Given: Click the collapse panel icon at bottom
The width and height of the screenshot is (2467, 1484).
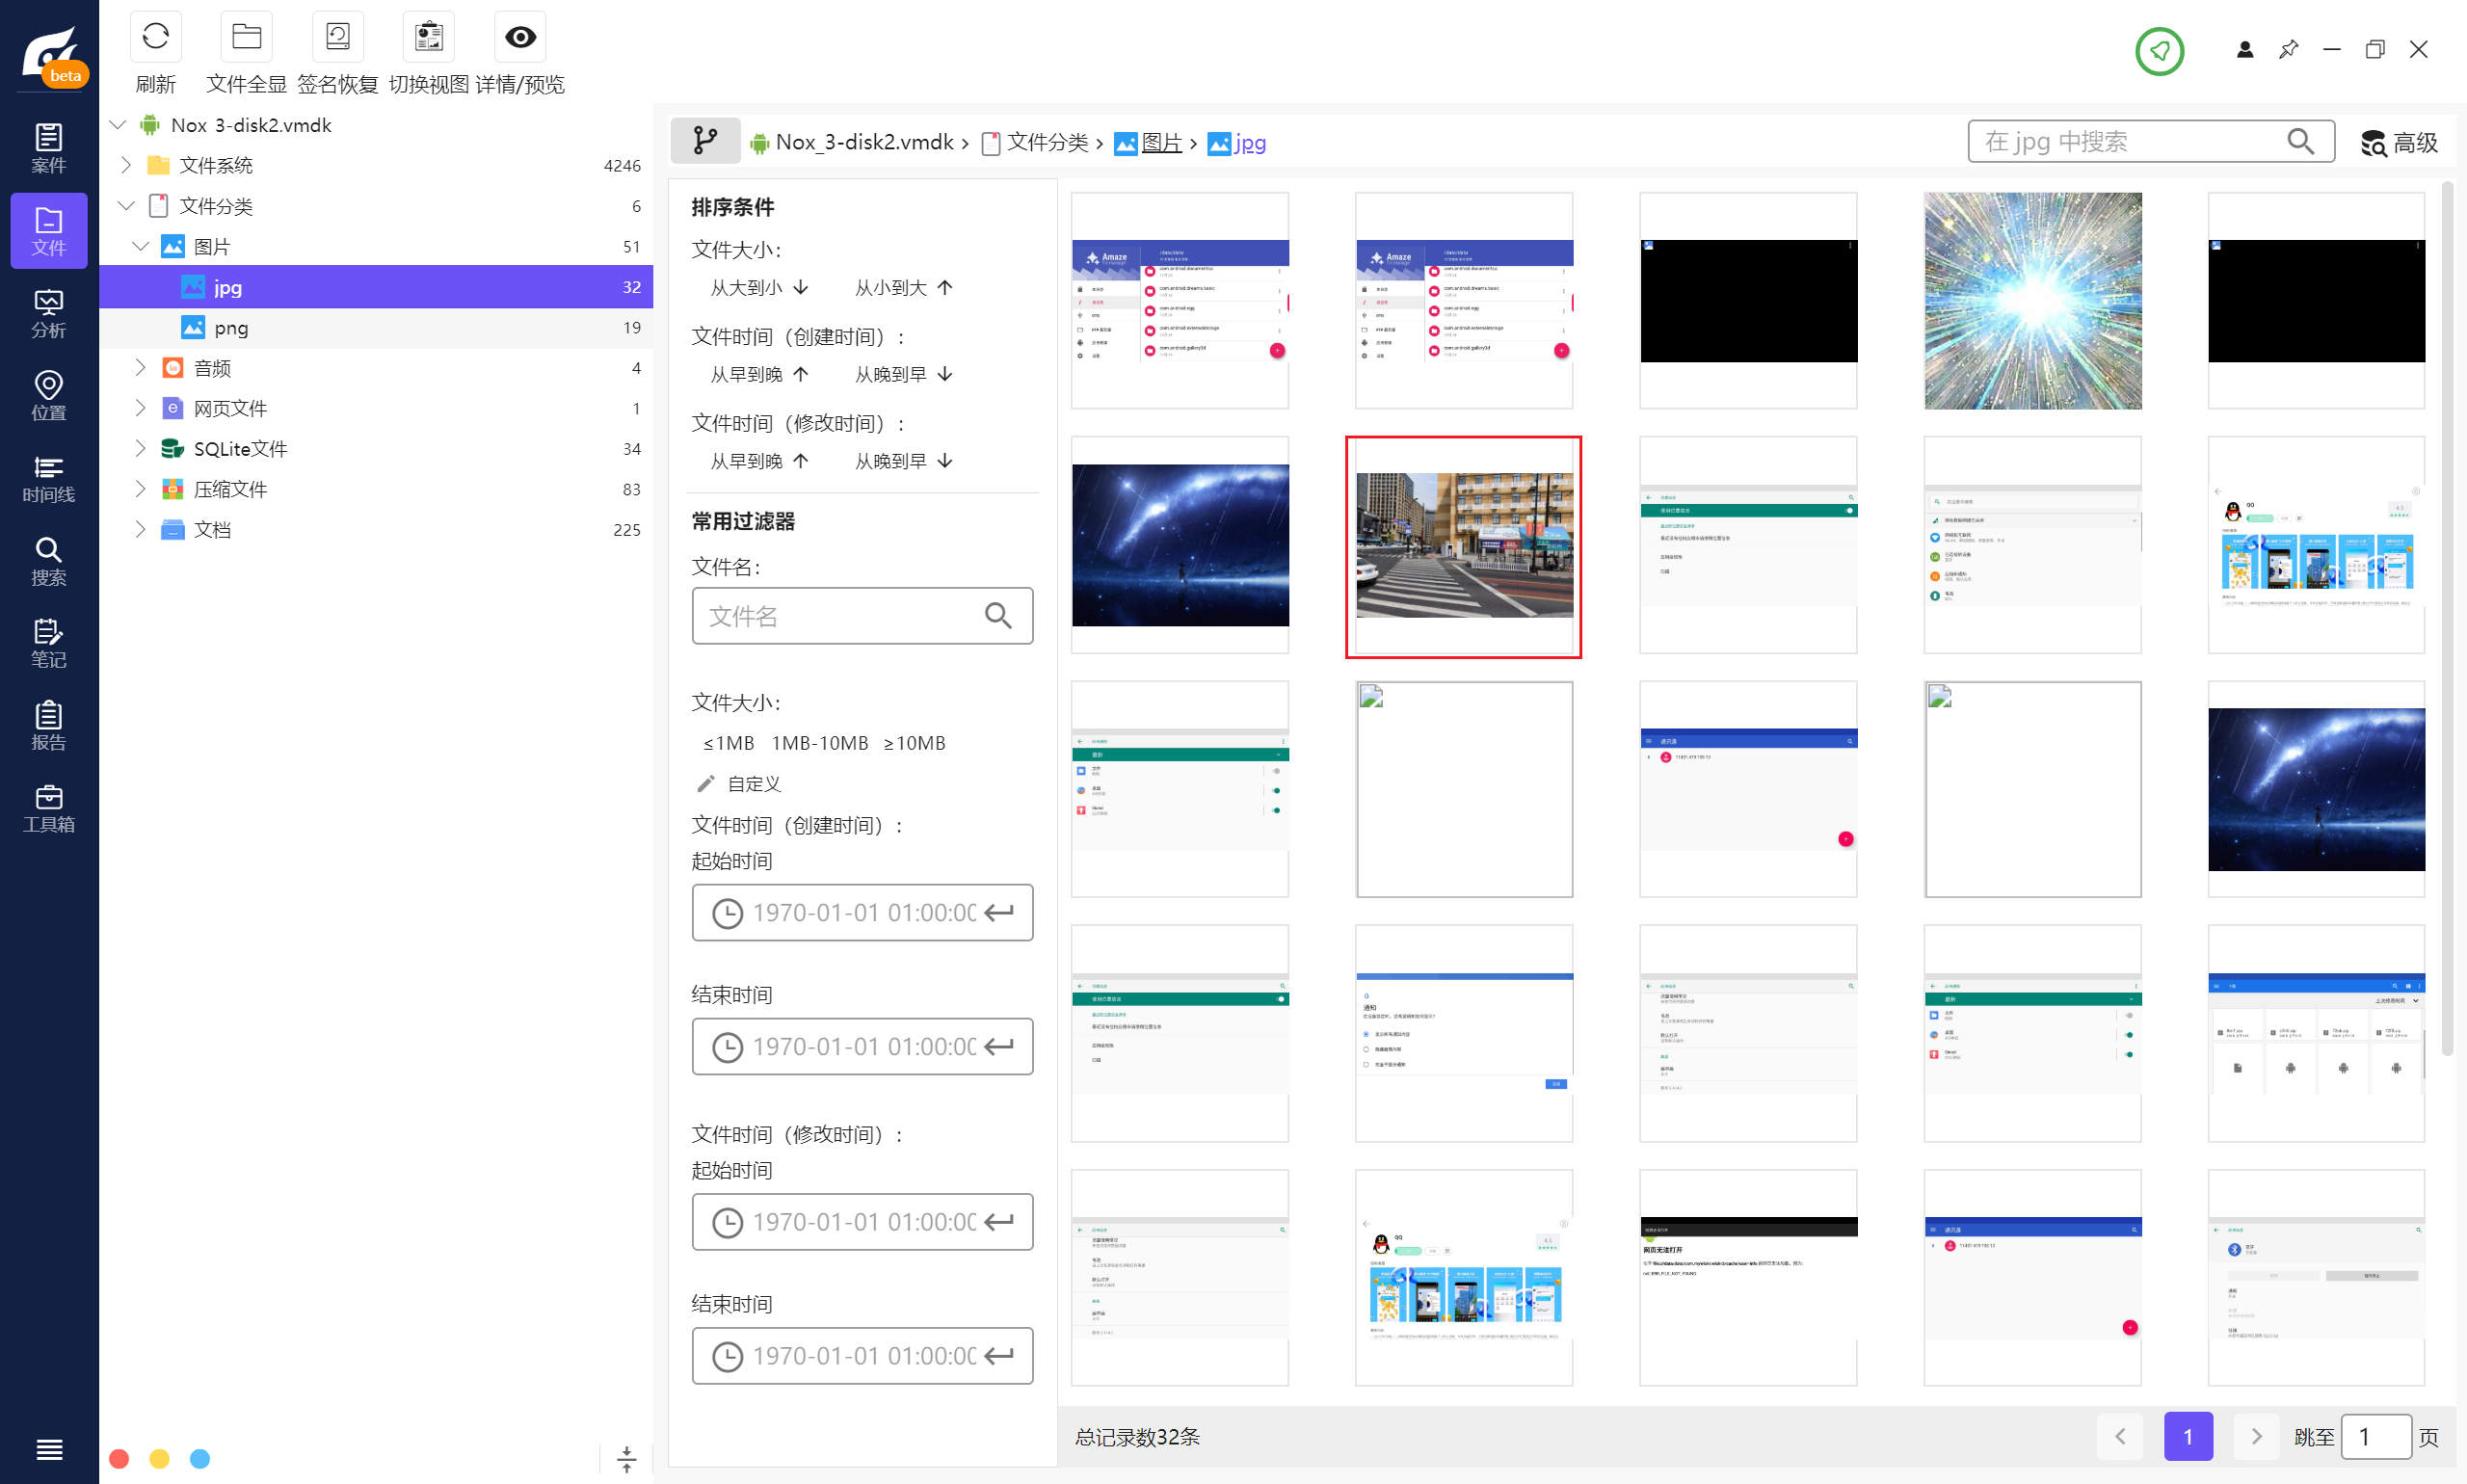Looking at the screenshot, I should (626, 1459).
